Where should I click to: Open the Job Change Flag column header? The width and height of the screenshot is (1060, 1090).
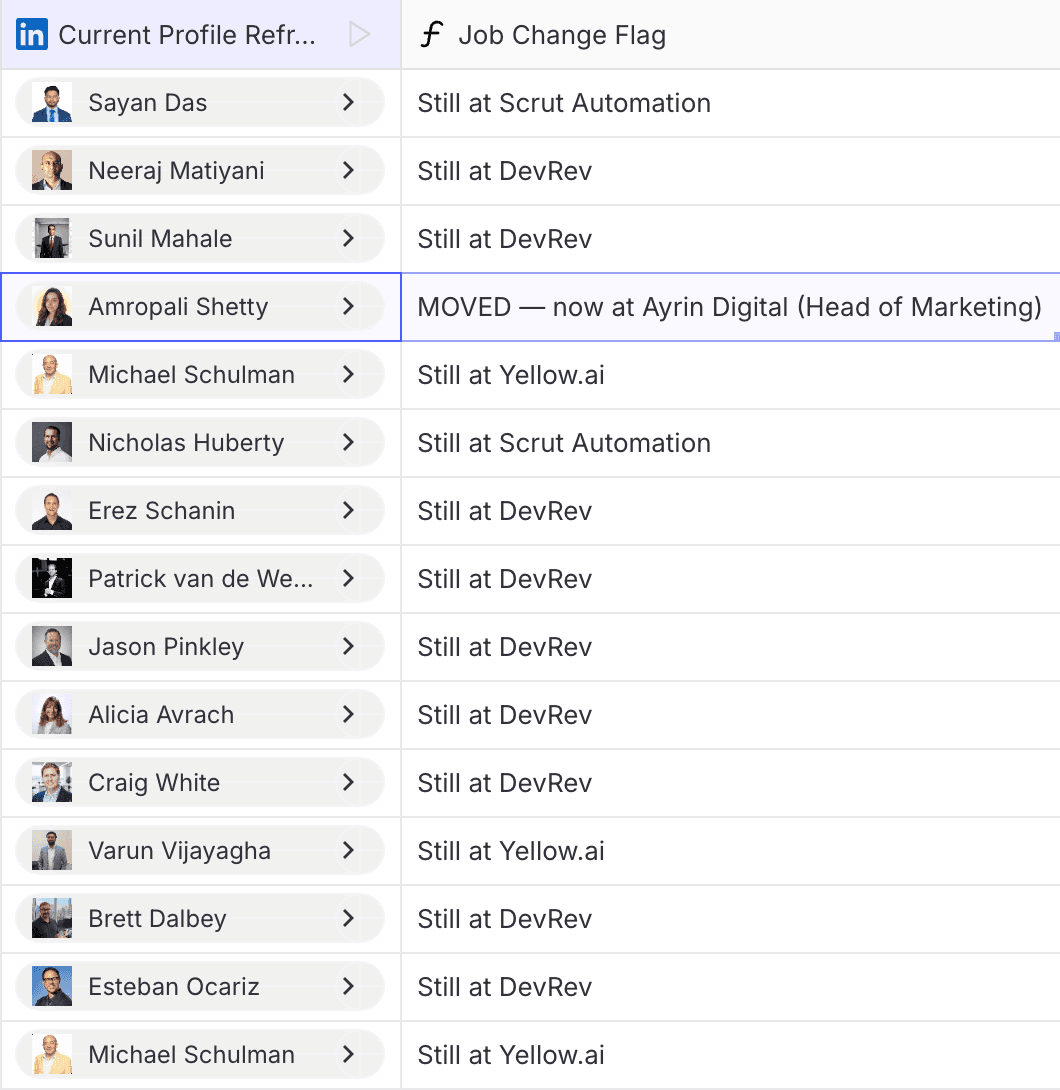pos(731,34)
